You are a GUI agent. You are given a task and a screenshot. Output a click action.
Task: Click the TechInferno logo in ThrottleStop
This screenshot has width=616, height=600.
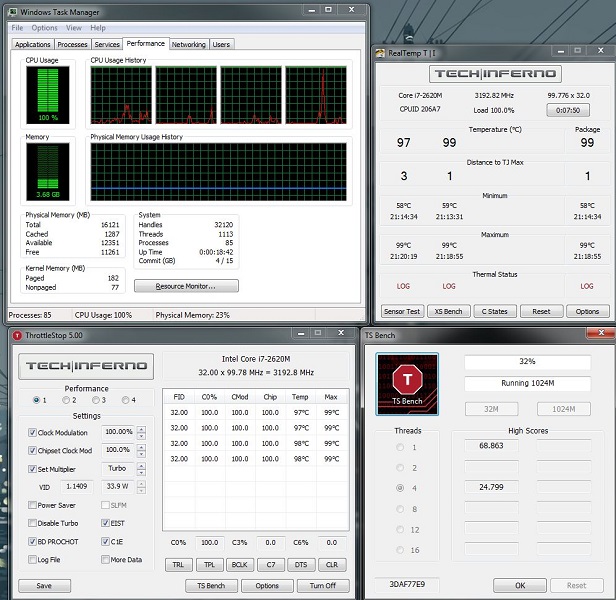[86, 366]
